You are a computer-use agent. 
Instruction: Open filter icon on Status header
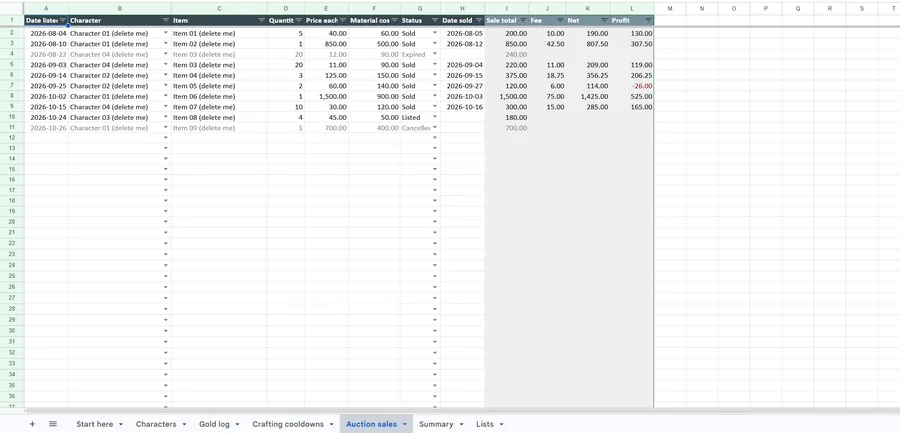pyautogui.click(x=435, y=20)
